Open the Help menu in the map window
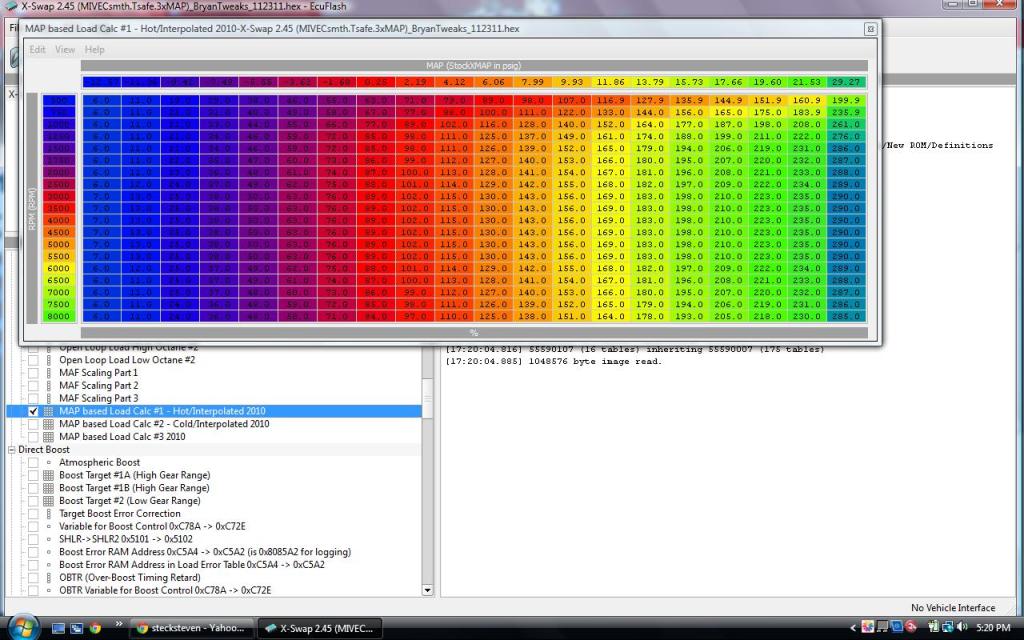The height and width of the screenshot is (640, 1024). tap(94, 50)
